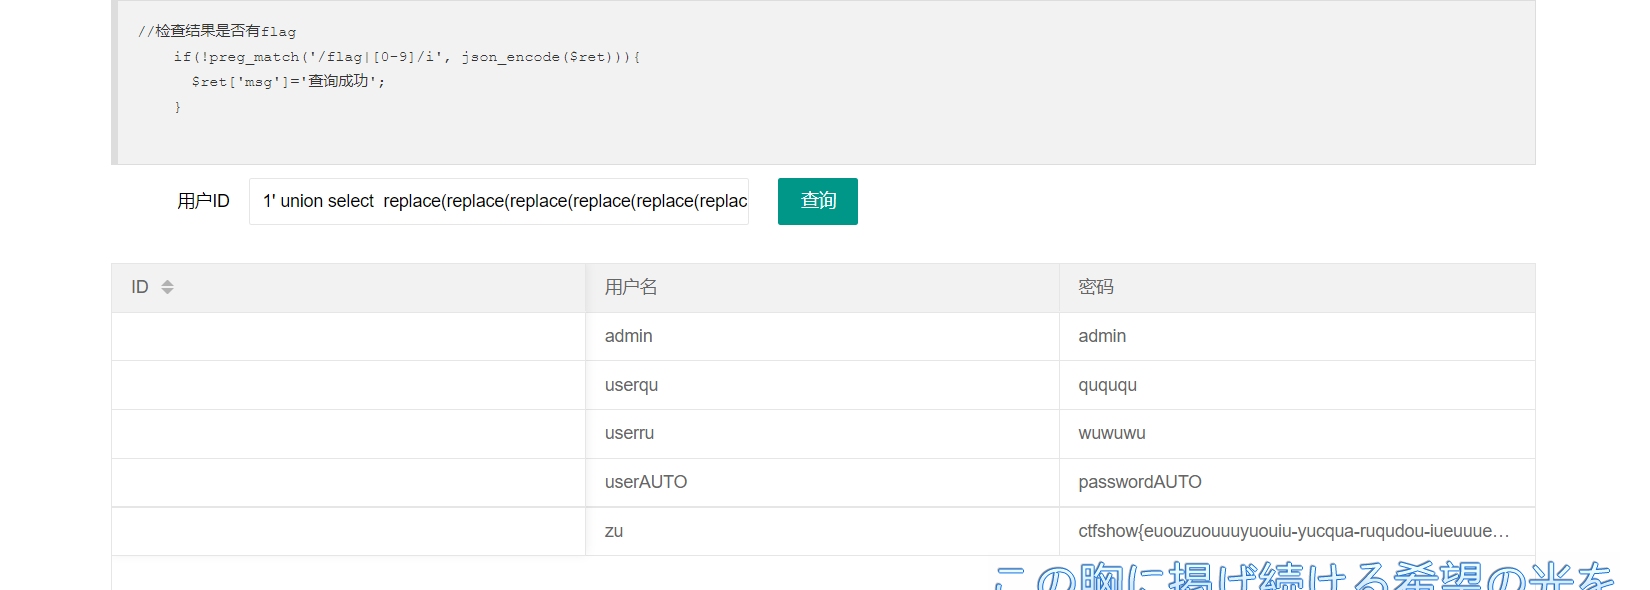The width and height of the screenshot is (1650, 590).
Task: Sort ascending using ID column up arrow
Action: (x=167, y=283)
